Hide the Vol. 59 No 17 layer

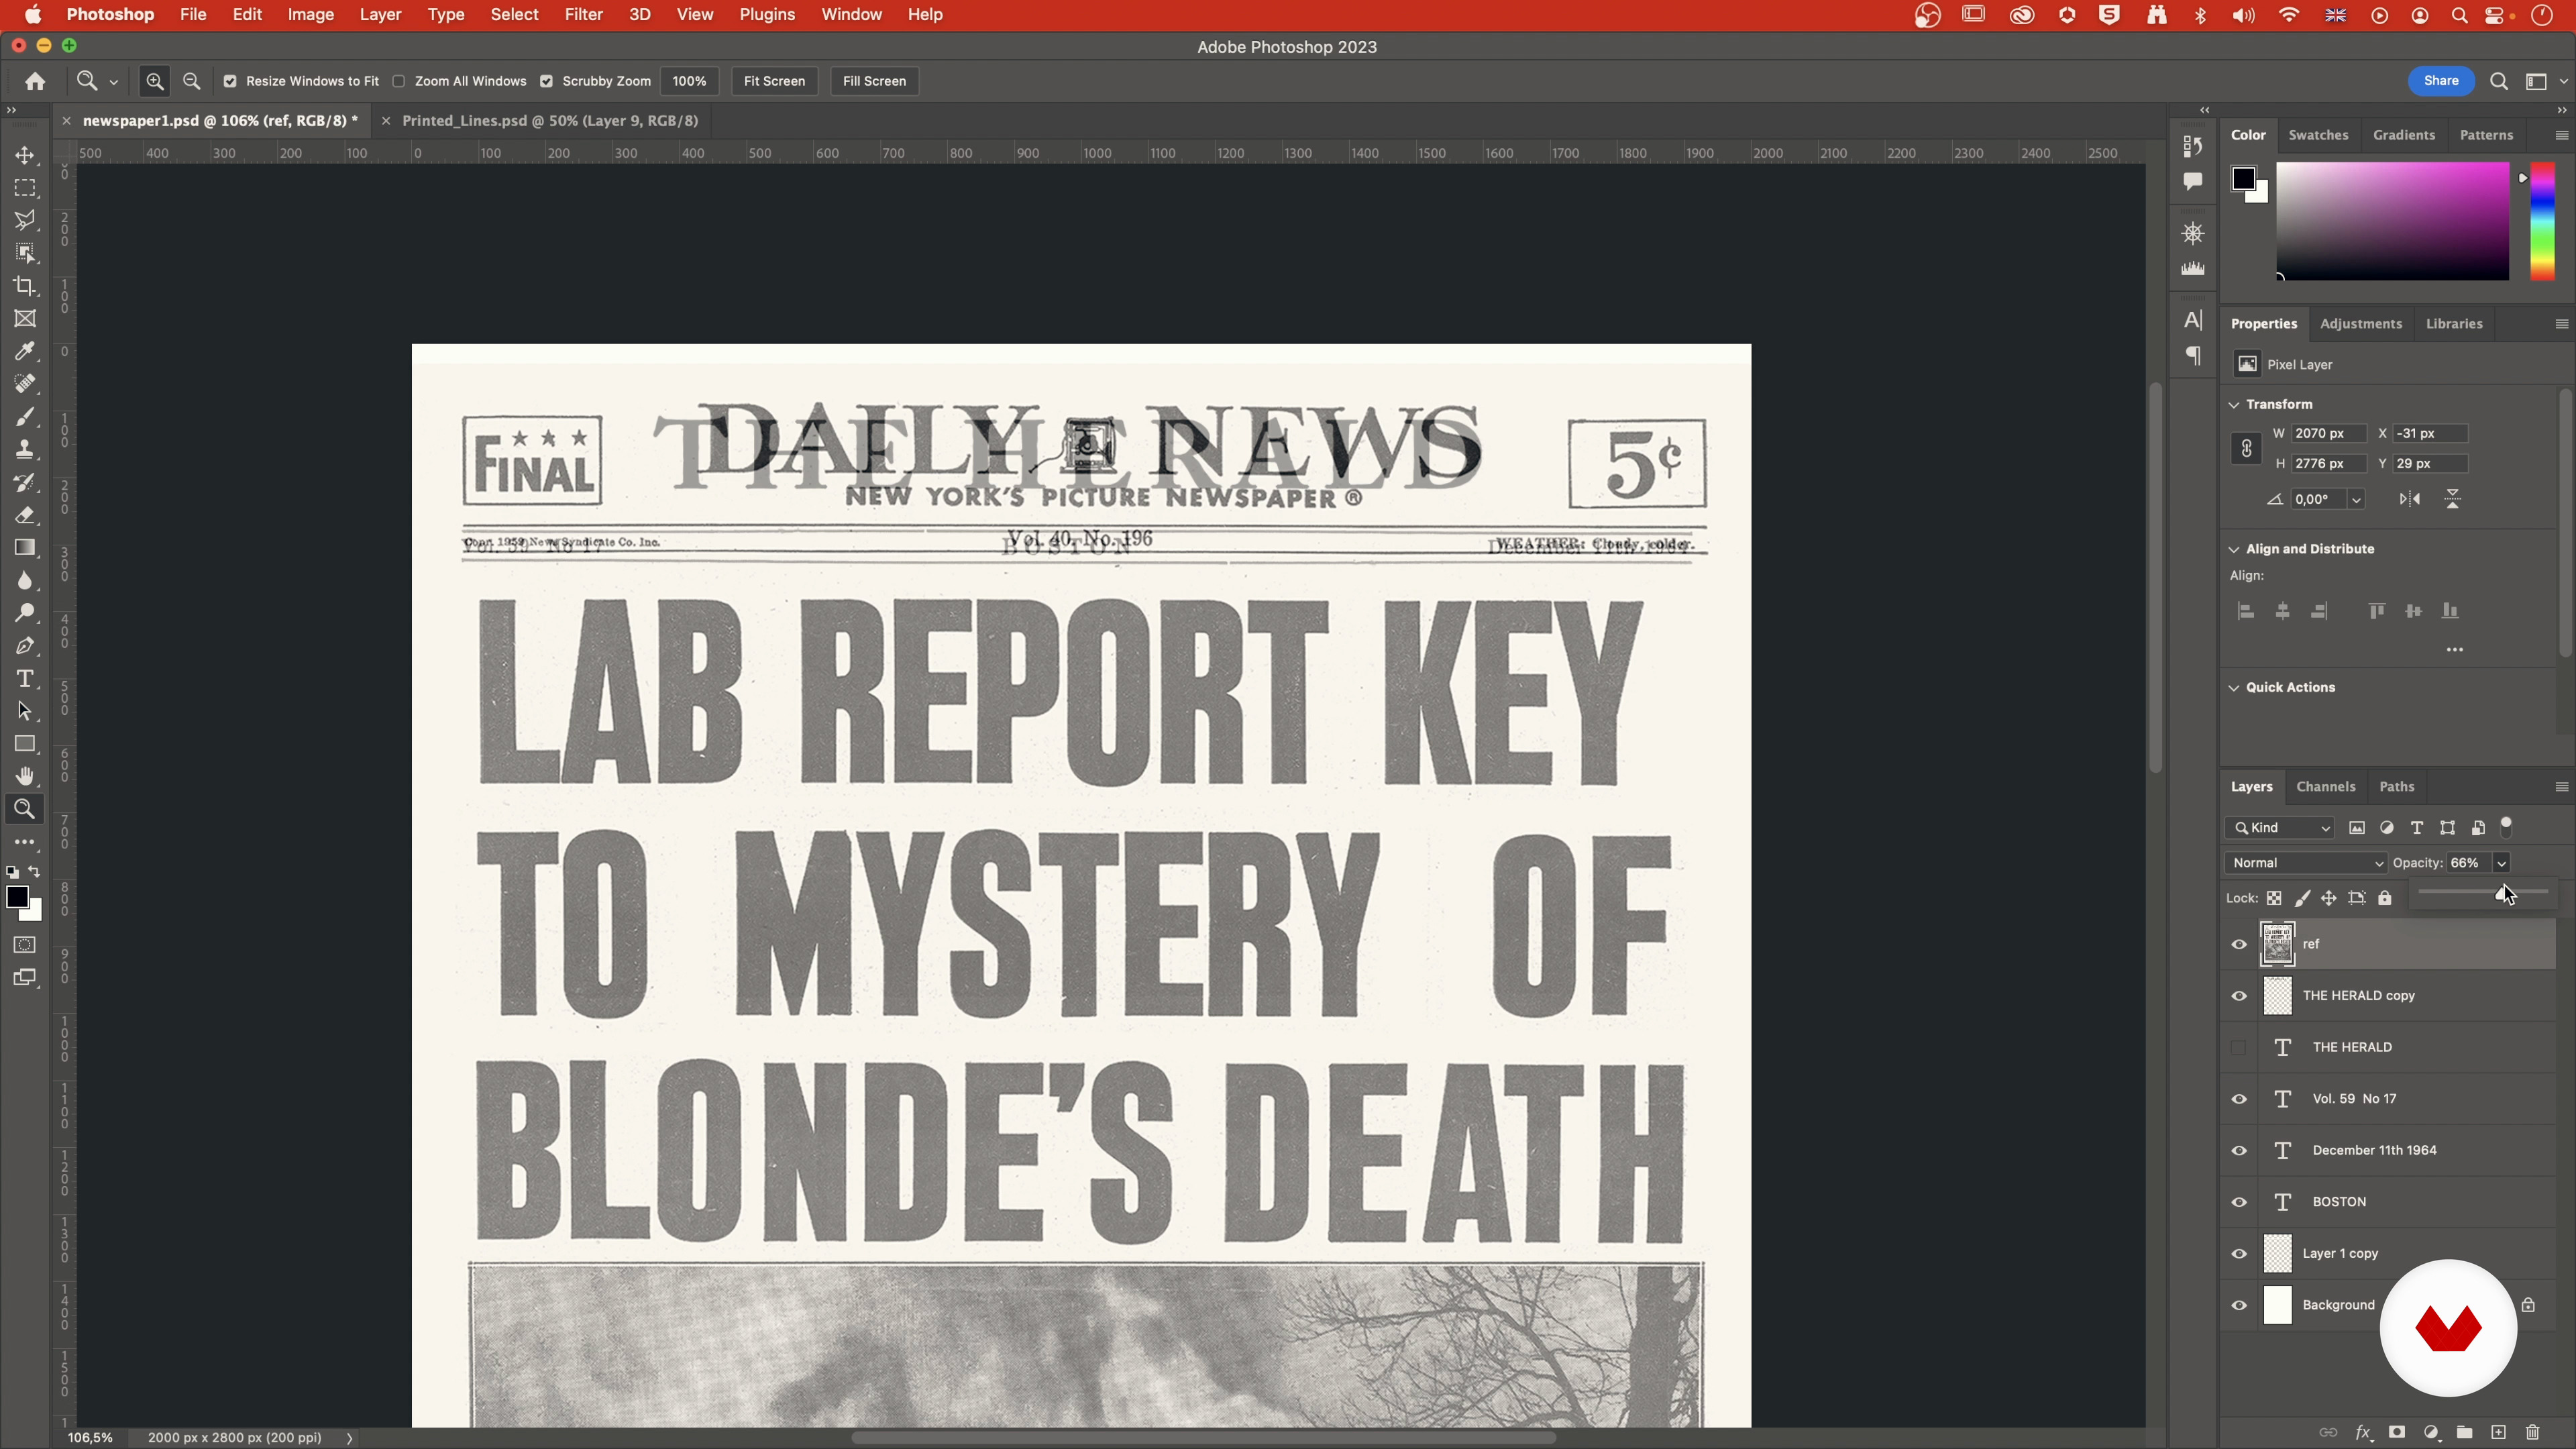(x=2239, y=1099)
